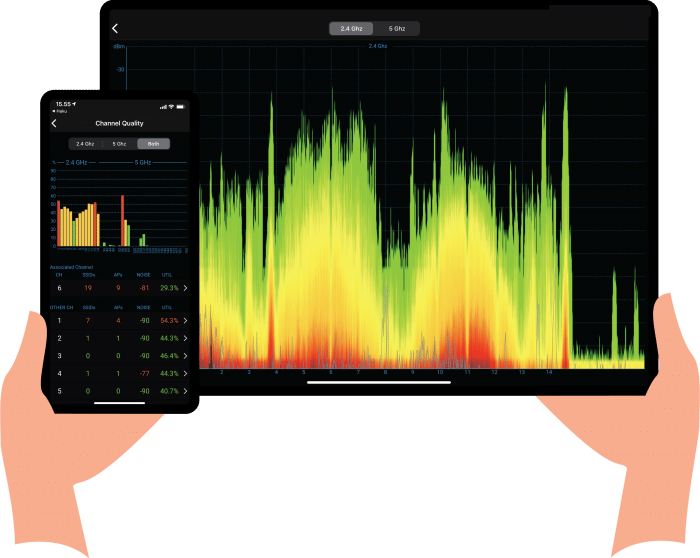
Task: Tap the cellular signal bars icon on phone
Action: [162, 104]
